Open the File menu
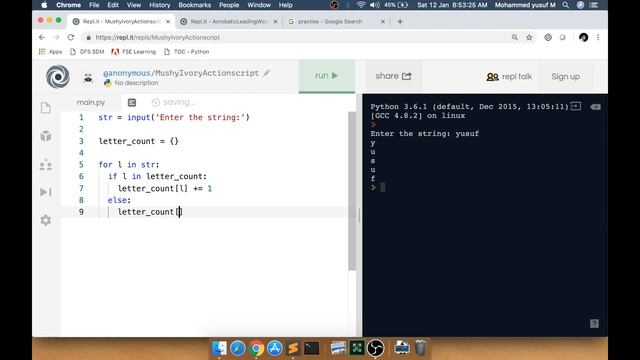This screenshot has height=360, width=640. [x=94, y=5]
